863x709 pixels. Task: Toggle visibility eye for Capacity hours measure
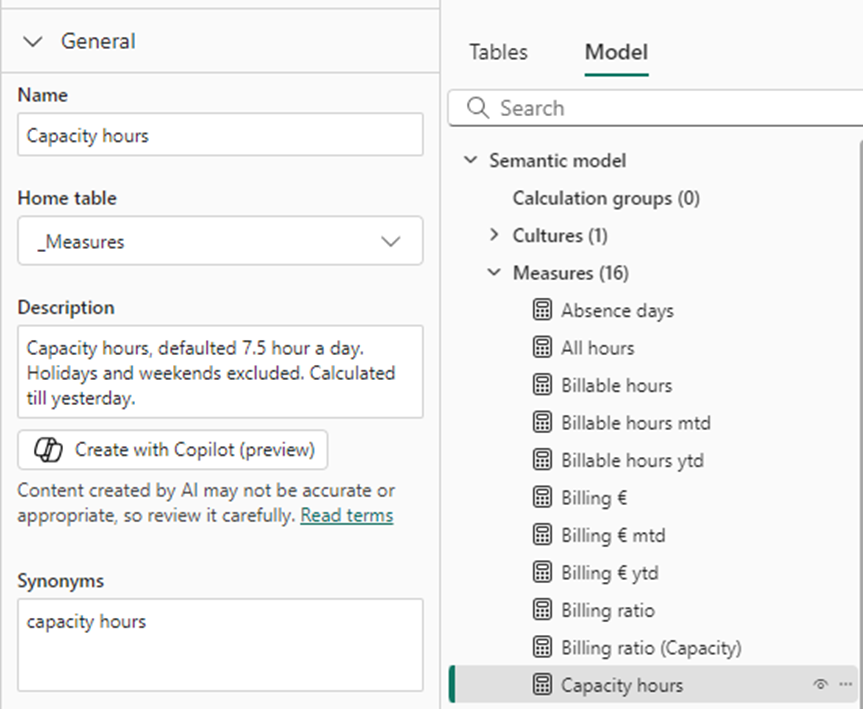click(x=821, y=685)
